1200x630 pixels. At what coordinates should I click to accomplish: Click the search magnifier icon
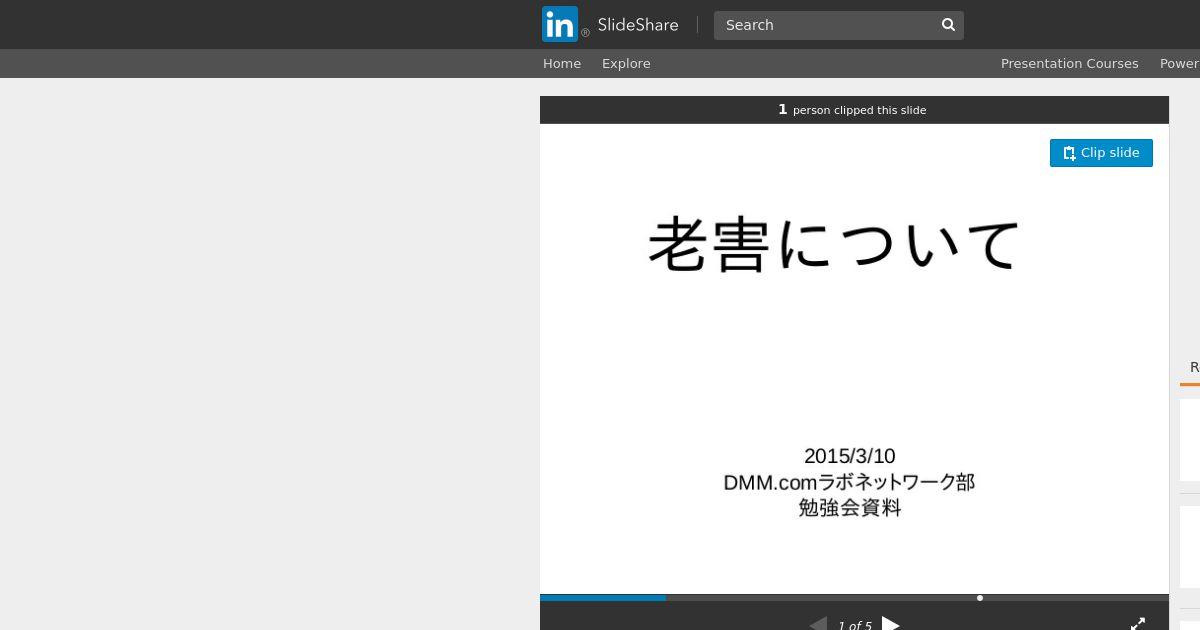point(948,25)
